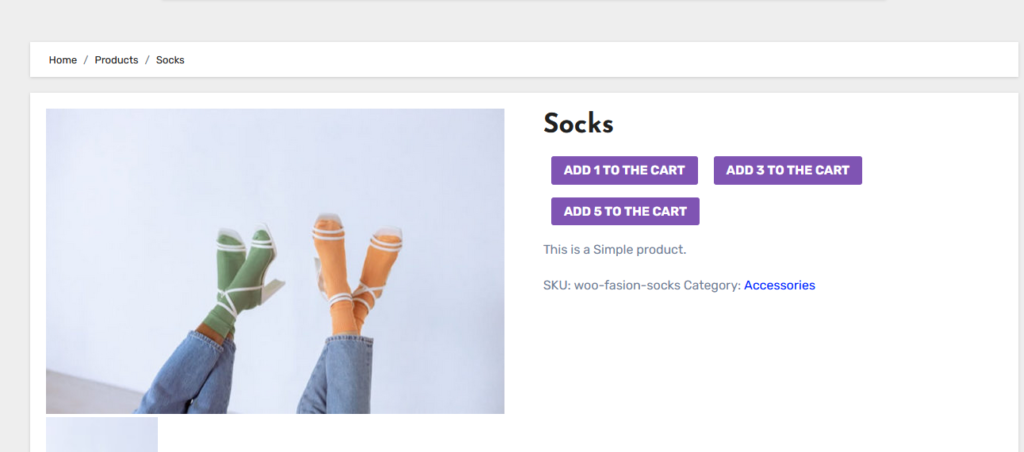
Task: Click the empty area of the breadcrumb bar
Action: point(600,60)
